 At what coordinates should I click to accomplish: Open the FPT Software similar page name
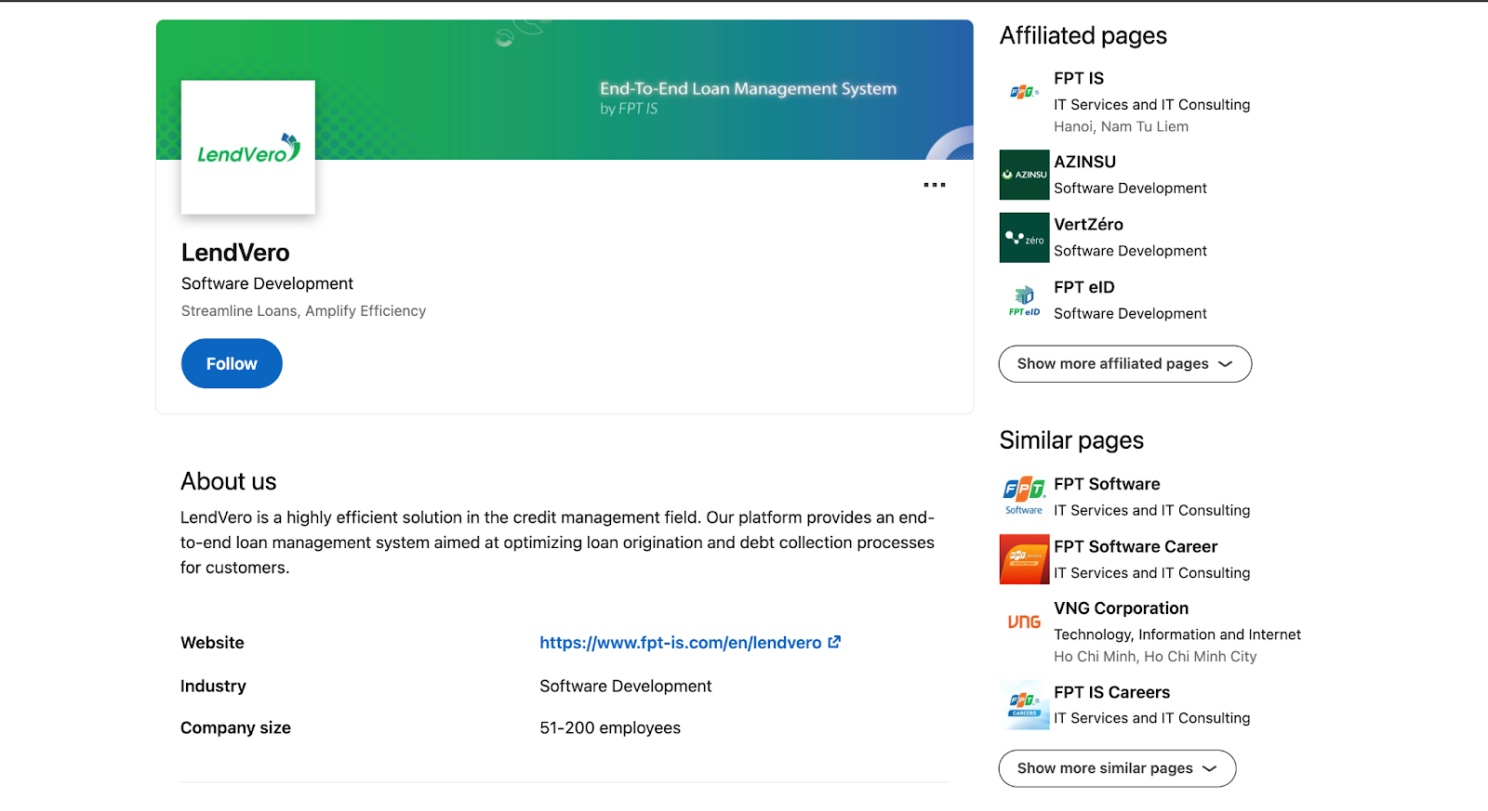click(1107, 484)
